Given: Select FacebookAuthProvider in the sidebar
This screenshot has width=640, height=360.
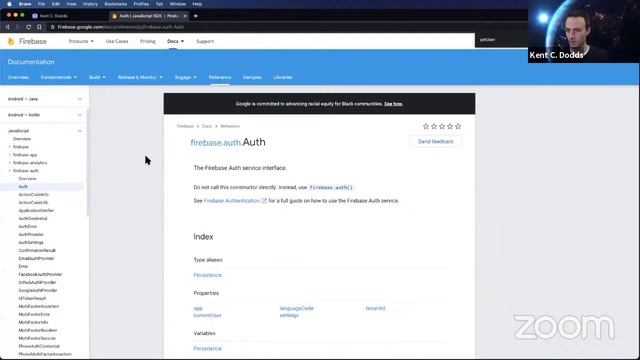Looking at the screenshot, I should click(40, 275).
